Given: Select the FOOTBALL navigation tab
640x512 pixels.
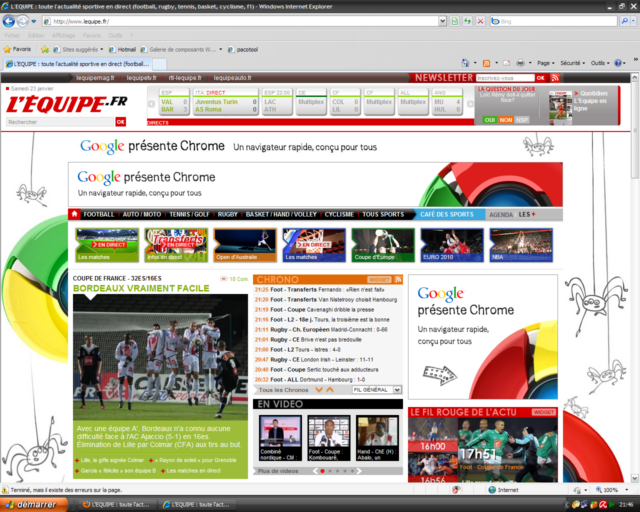Looking at the screenshot, I should click(x=99, y=214).
